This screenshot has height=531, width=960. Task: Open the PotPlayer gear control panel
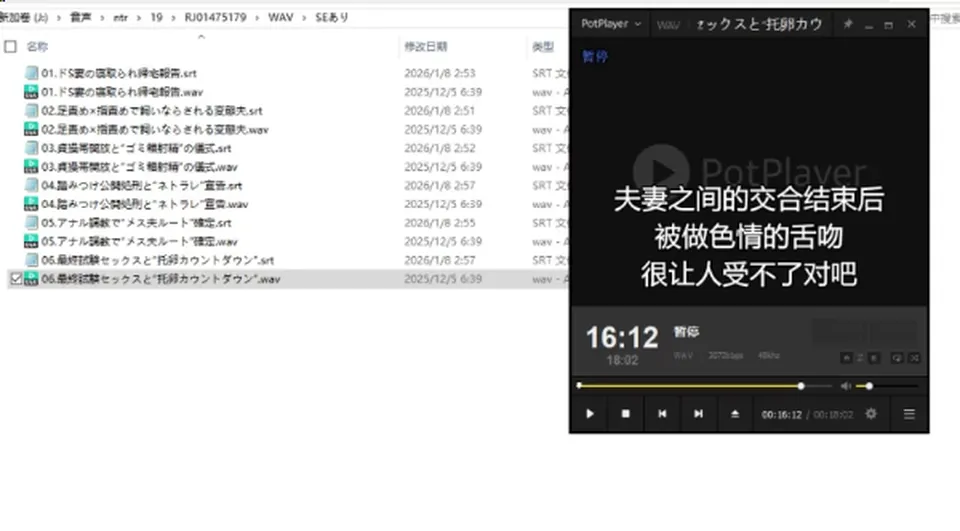871,414
